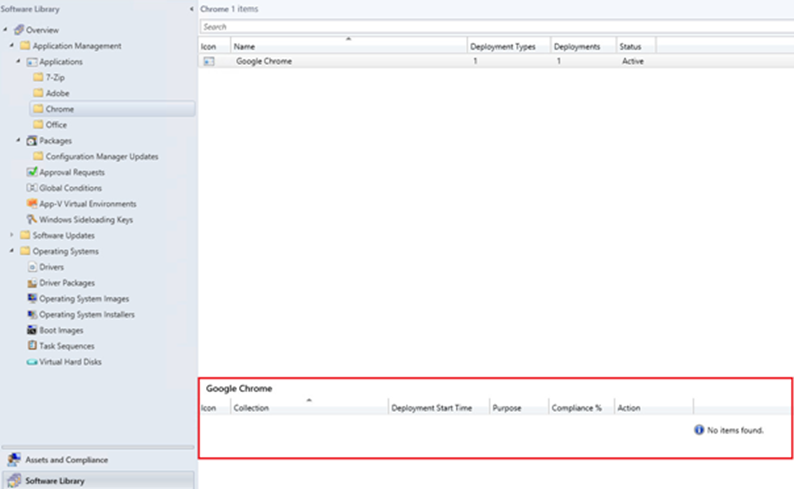Select the Chrome folder in tree
This screenshot has width=794, height=489.
[x=112, y=109]
